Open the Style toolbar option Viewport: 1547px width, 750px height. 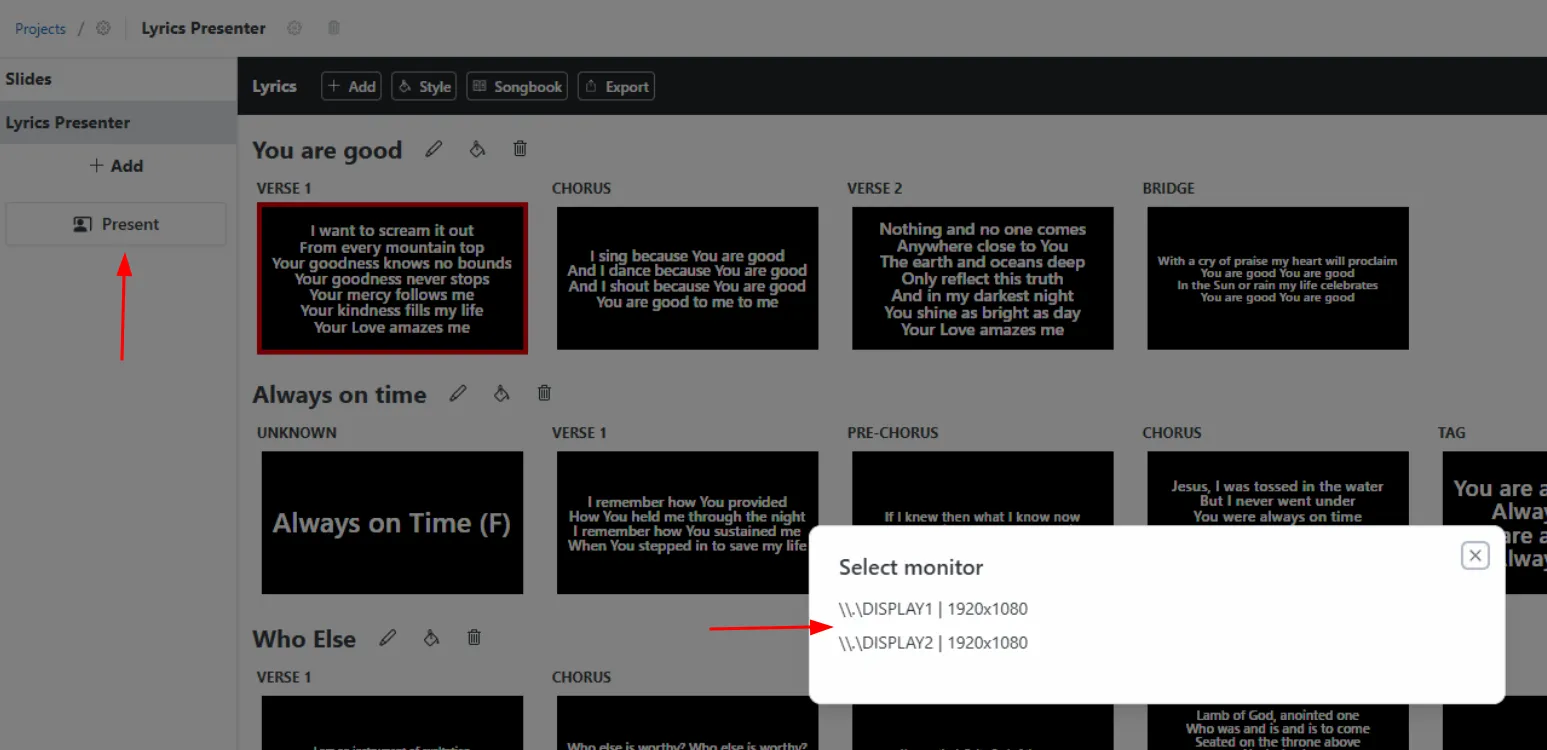click(x=424, y=87)
